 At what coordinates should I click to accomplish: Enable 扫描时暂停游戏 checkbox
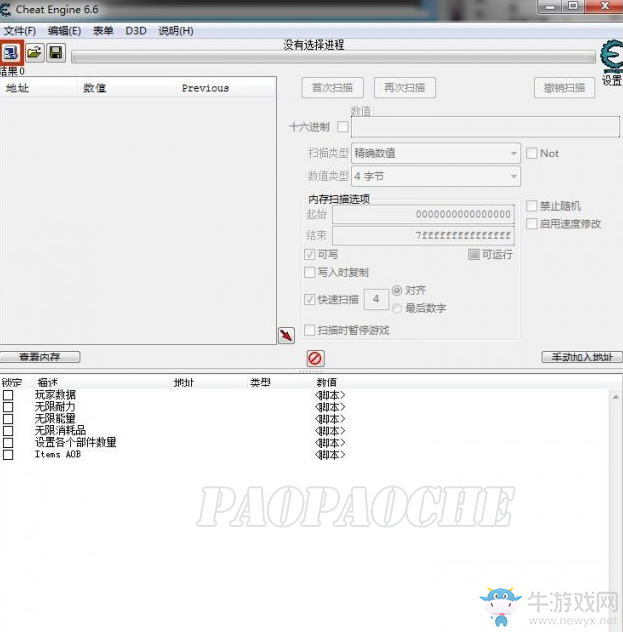click(x=309, y=331)
